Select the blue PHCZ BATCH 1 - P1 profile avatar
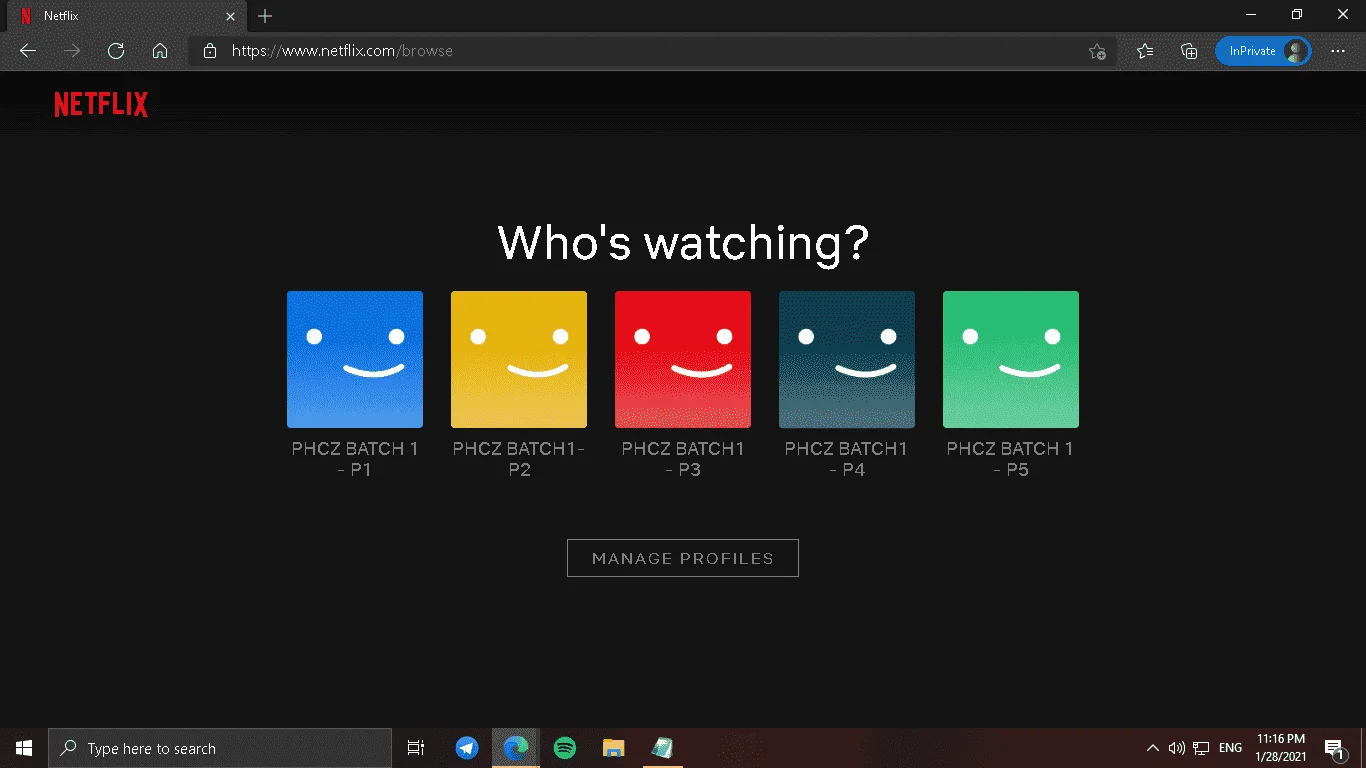Screen dimensions: 1366x768 [x=355, y=359]
